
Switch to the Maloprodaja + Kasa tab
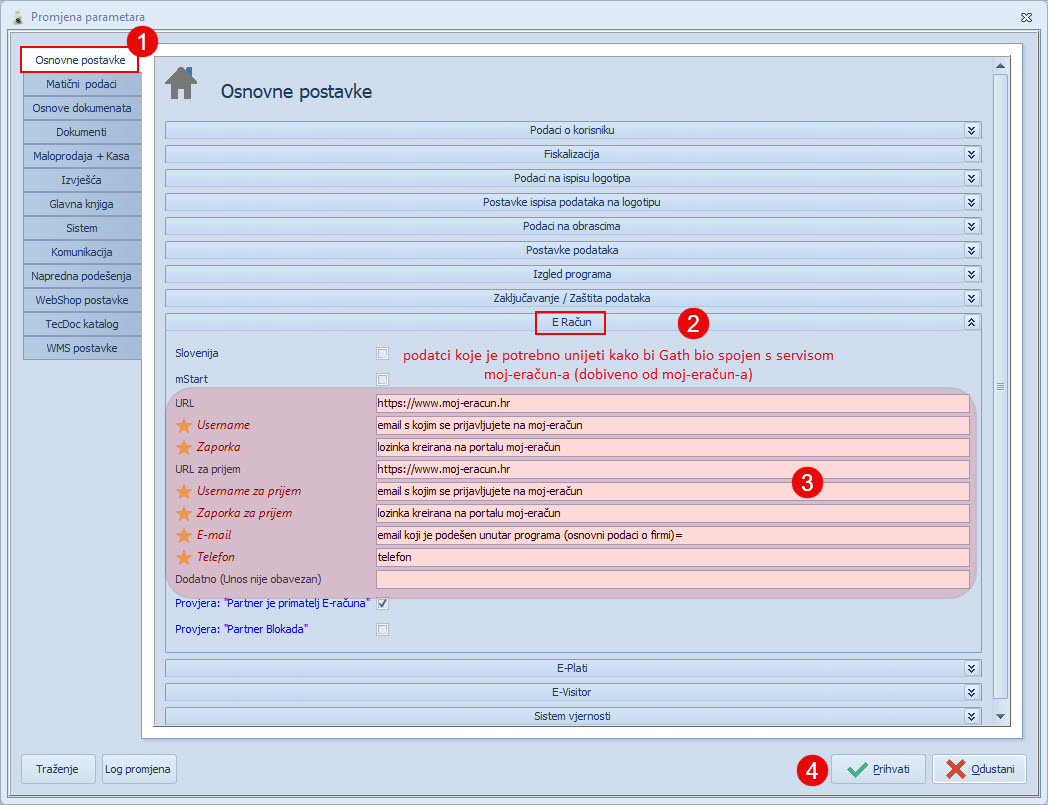(81, 156)
